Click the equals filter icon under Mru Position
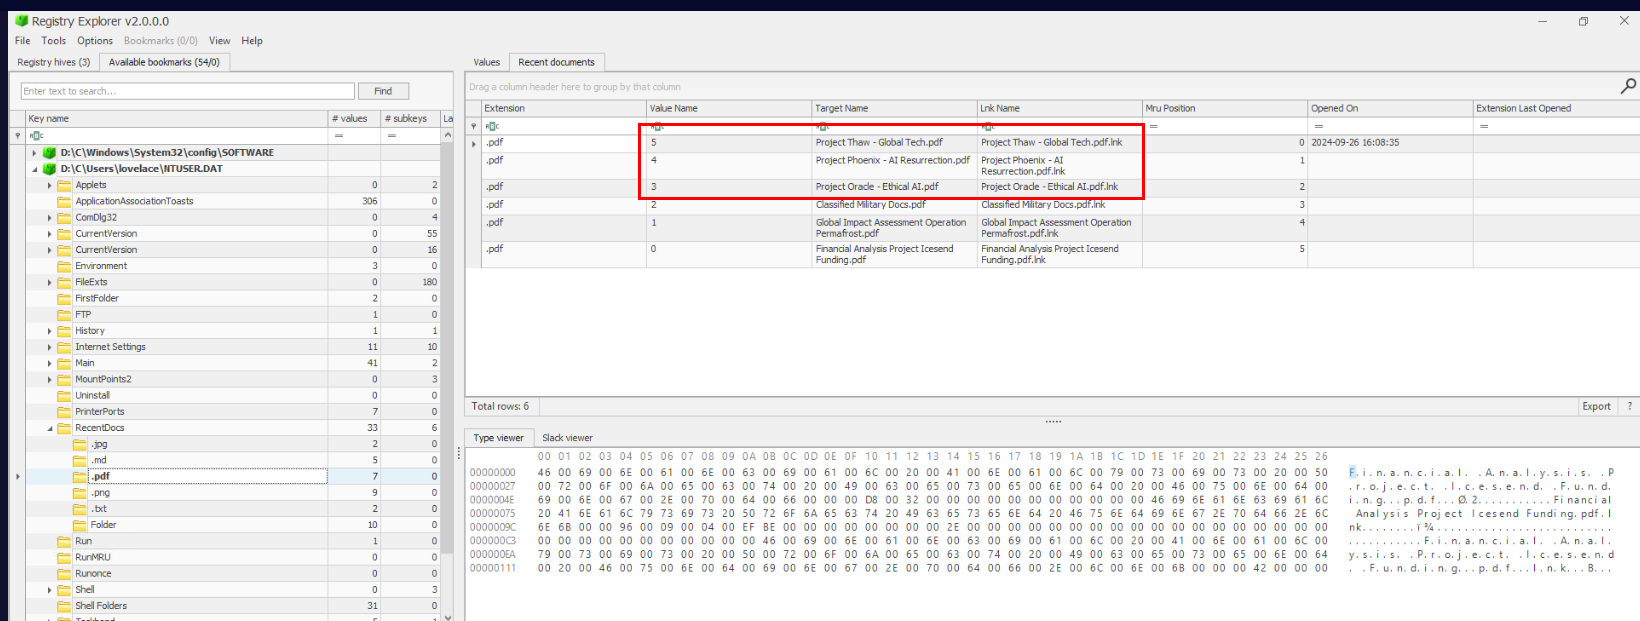Image resolution: width=1640 pixels, height=621 pixels. 1153,126
